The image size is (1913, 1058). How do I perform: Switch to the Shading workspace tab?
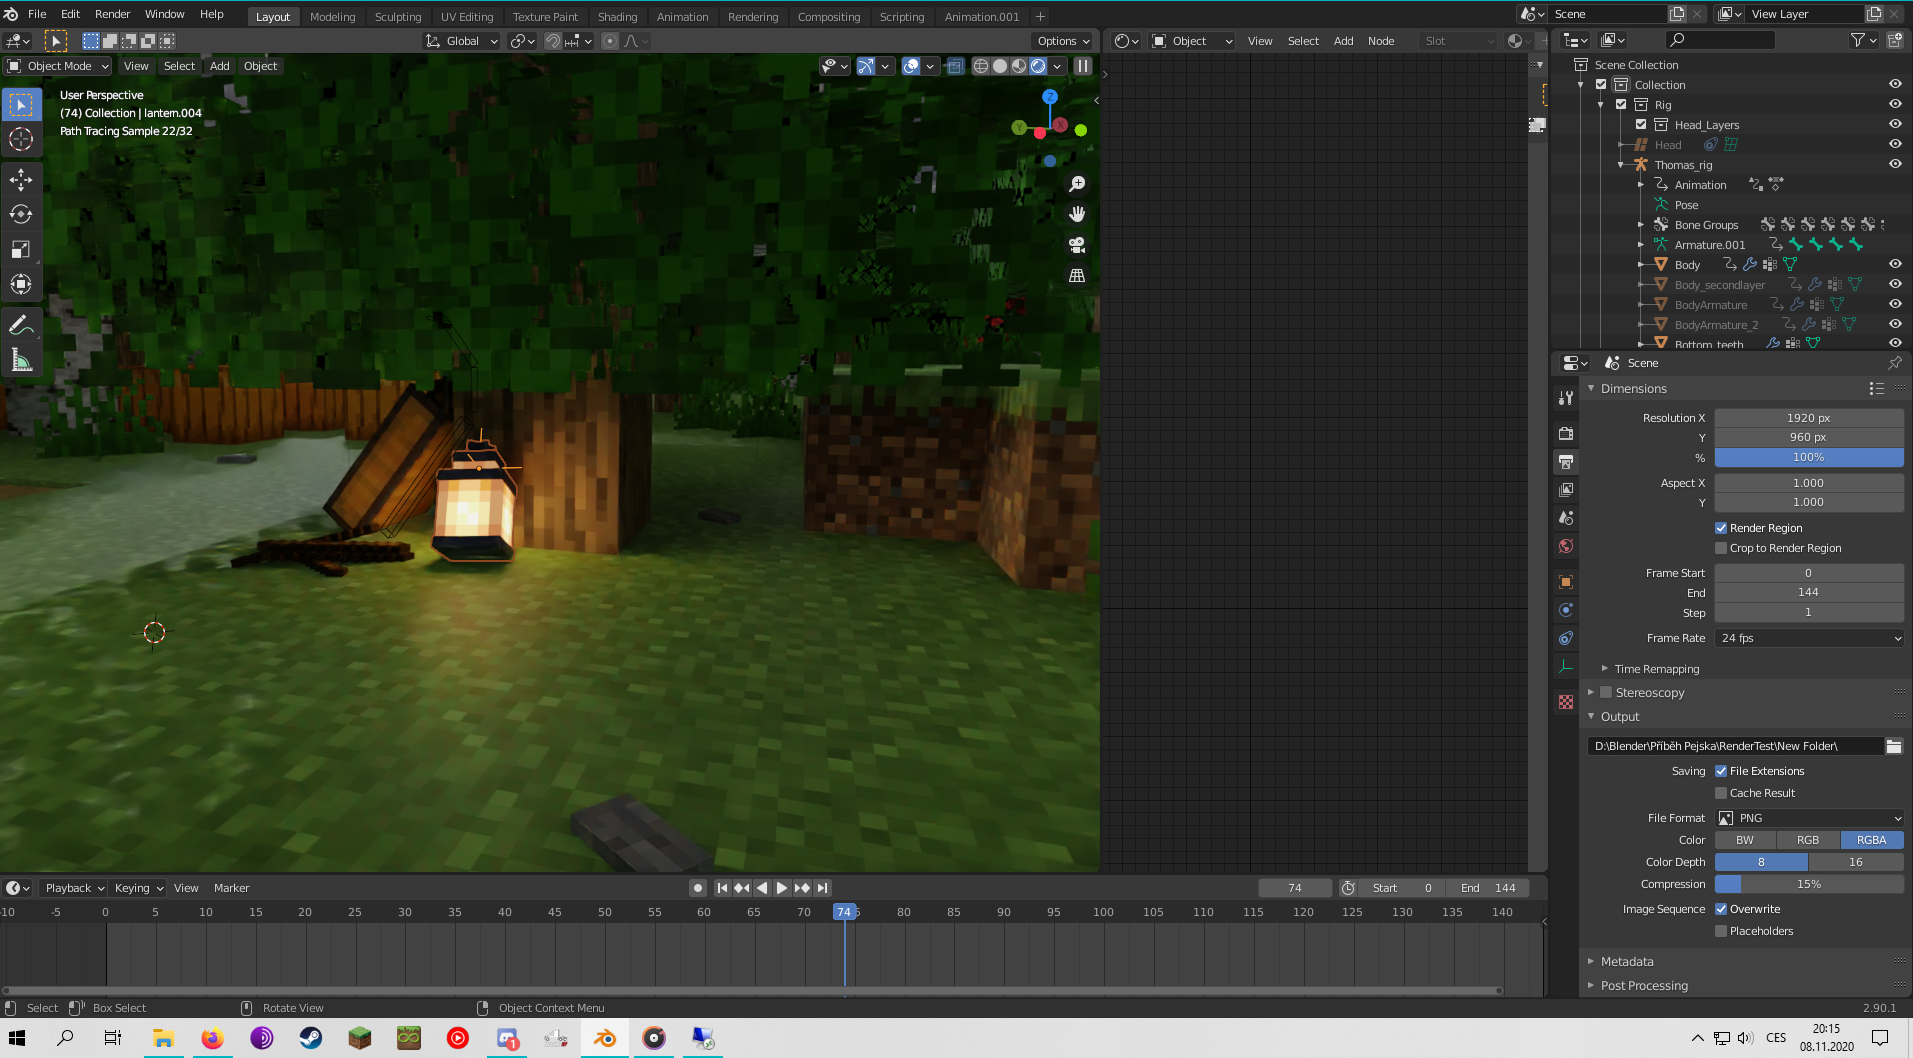click(617, 16)
